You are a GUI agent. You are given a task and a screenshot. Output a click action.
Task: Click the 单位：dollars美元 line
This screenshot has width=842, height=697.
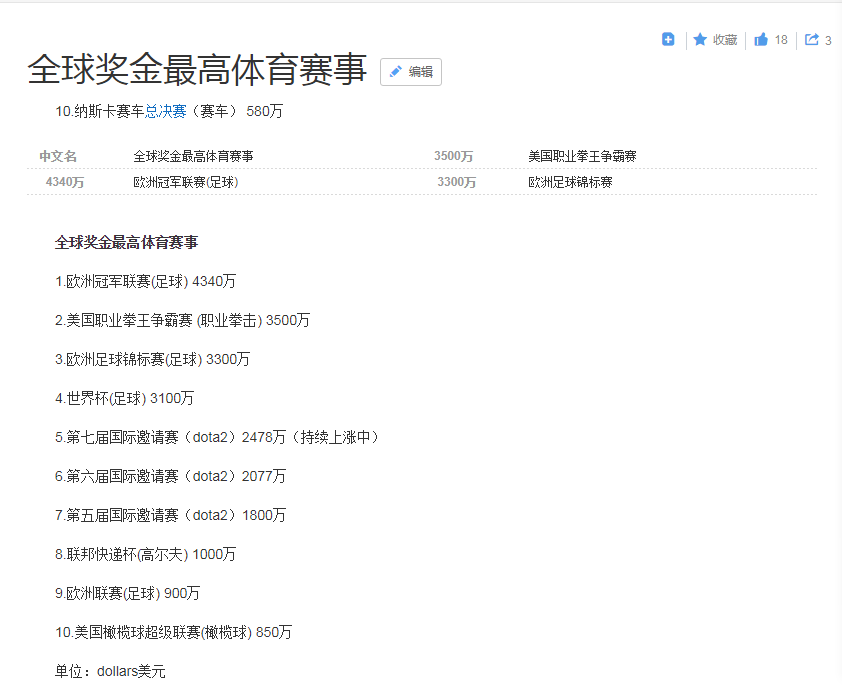point(110,671)
